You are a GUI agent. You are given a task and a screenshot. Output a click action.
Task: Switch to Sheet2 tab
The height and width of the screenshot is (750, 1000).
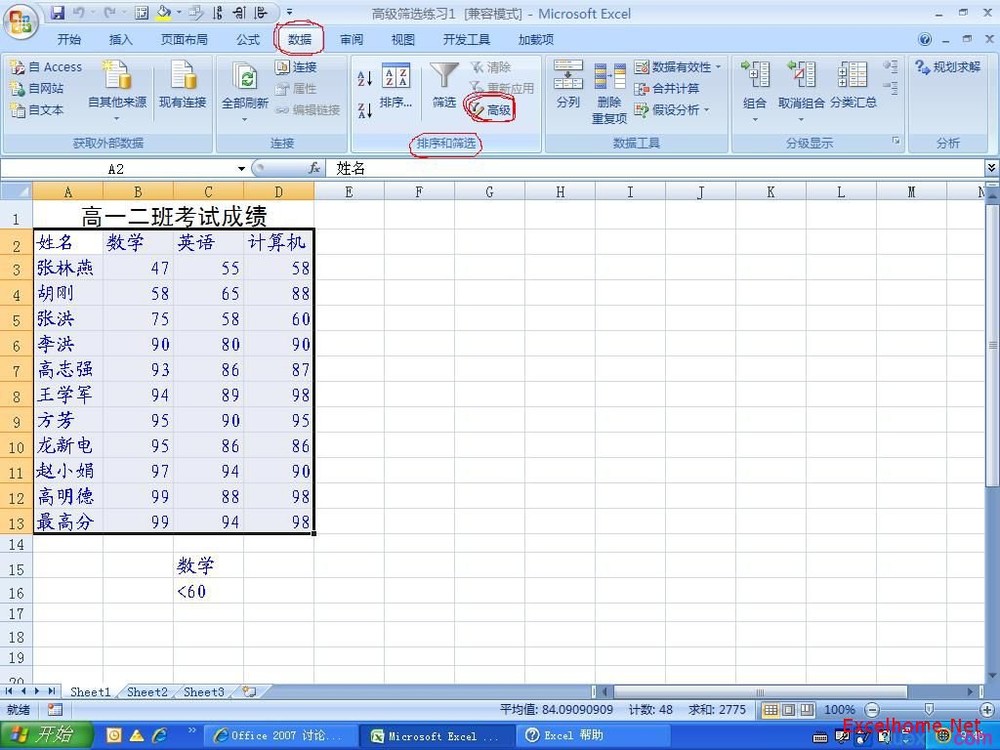[x=147, y=692]
